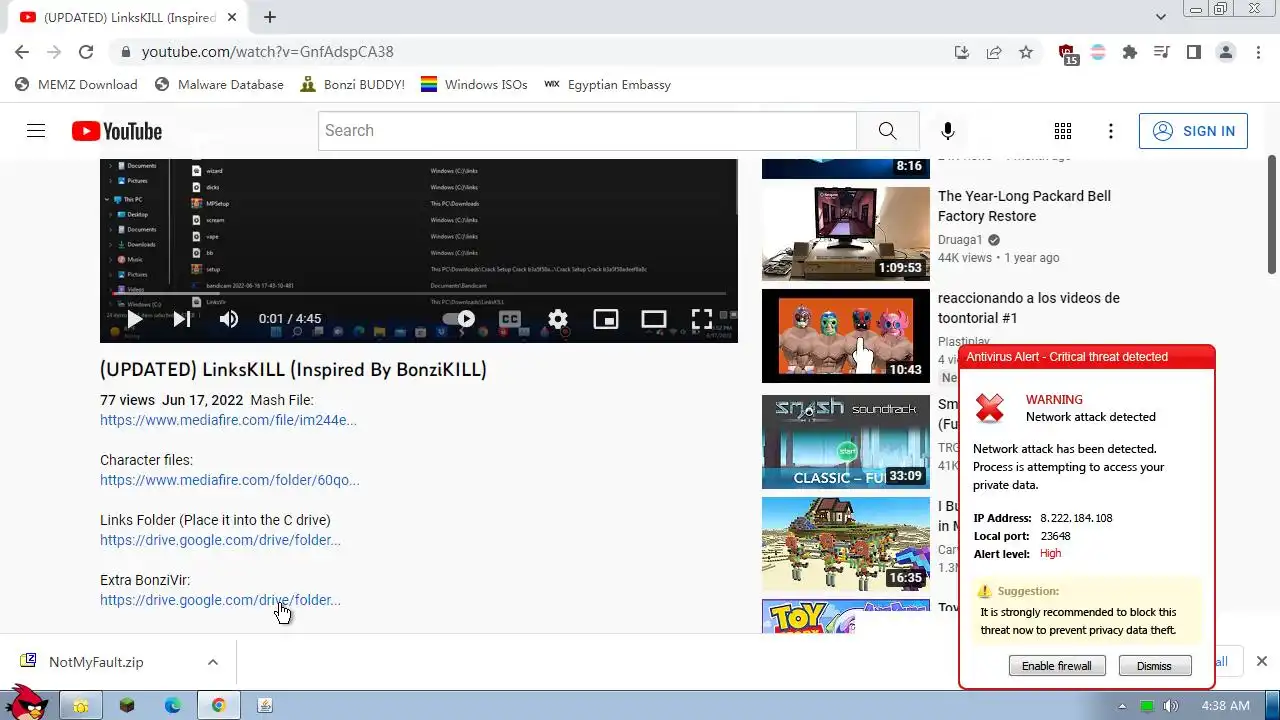The image size is (1280, 720).
Task: Toggle theater mode in the player
Action: coord(654,319)
